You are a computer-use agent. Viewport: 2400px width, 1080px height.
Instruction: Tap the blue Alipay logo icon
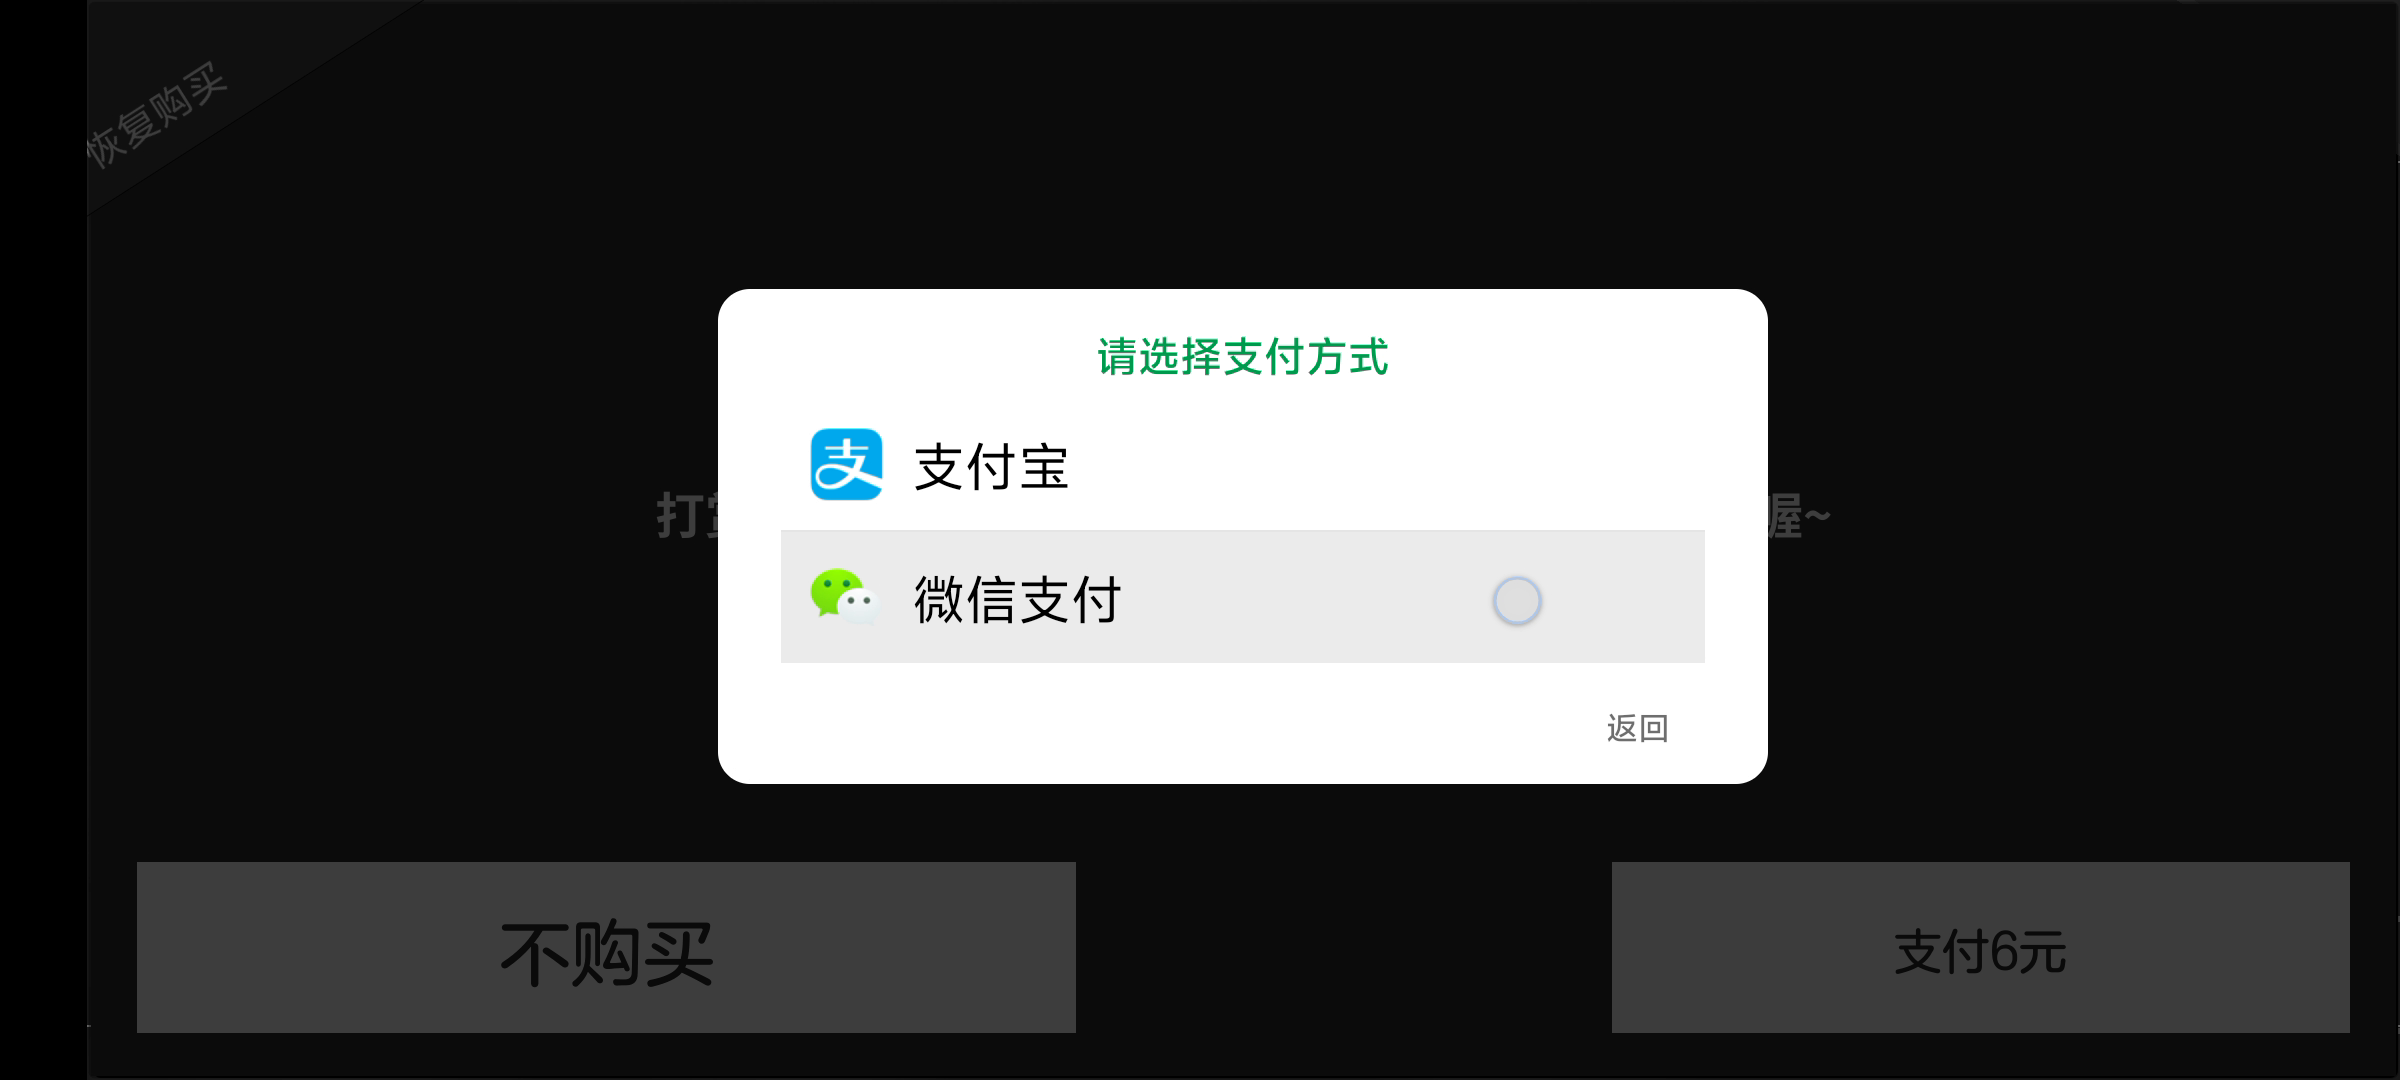coord(846,464)
